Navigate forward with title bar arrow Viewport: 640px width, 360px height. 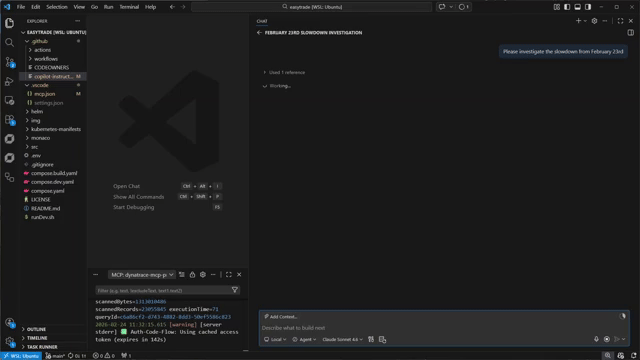[183, 7]
